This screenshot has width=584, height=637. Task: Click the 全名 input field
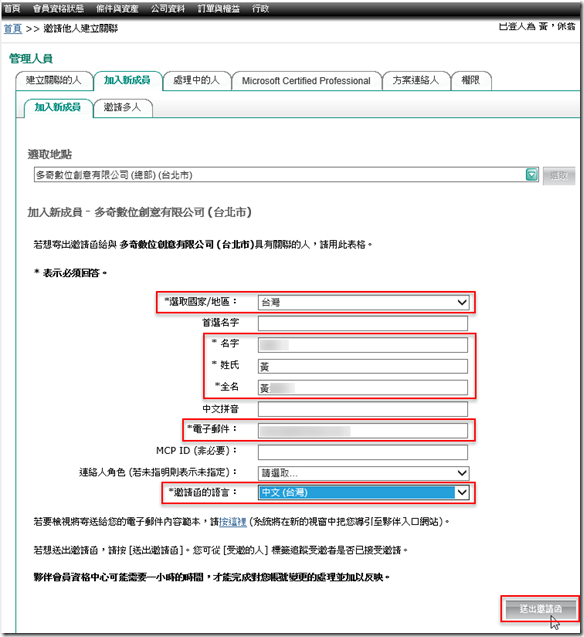[363, 388]
